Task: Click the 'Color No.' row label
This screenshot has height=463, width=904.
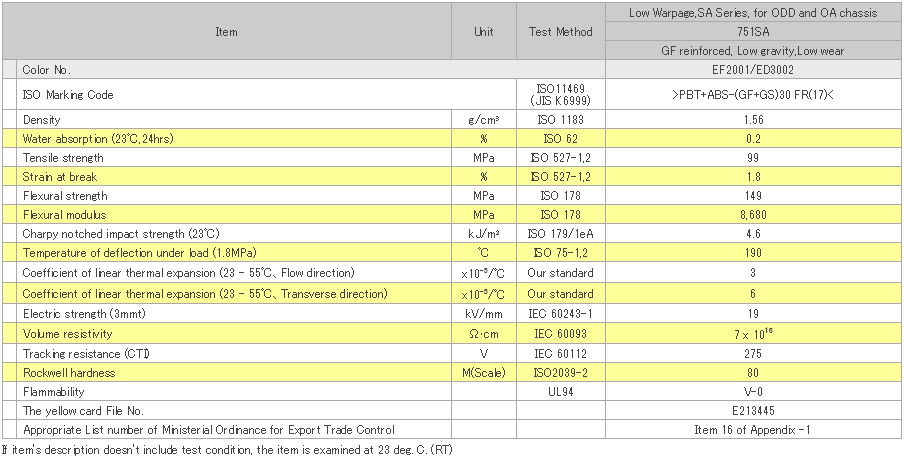Action: (x=46, y=70)
